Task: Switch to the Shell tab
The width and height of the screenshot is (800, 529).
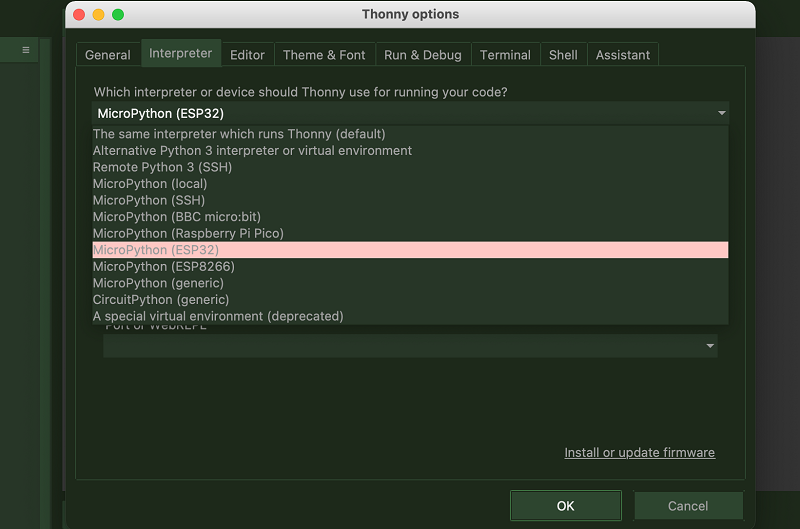Action: click(x=563, y=55)
